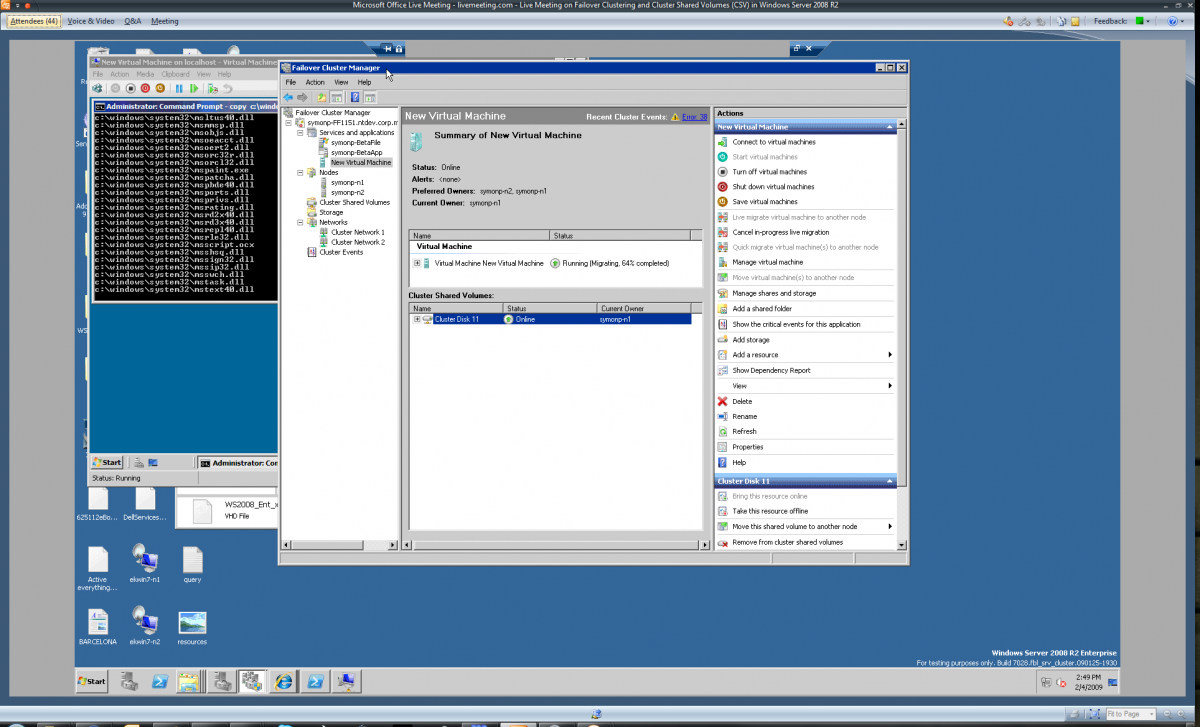
Task: Click the red Delete X icon in Actions
Action: (722, 401)
